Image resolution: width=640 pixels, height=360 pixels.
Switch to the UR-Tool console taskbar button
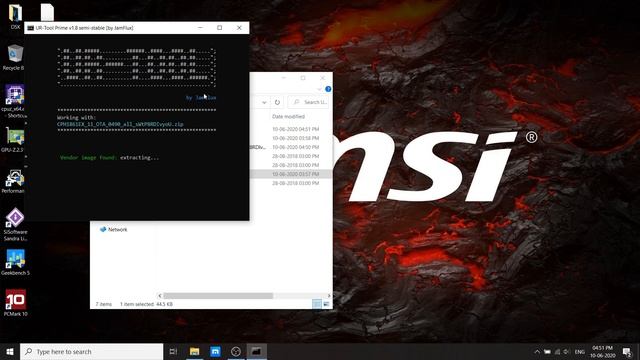256,351
